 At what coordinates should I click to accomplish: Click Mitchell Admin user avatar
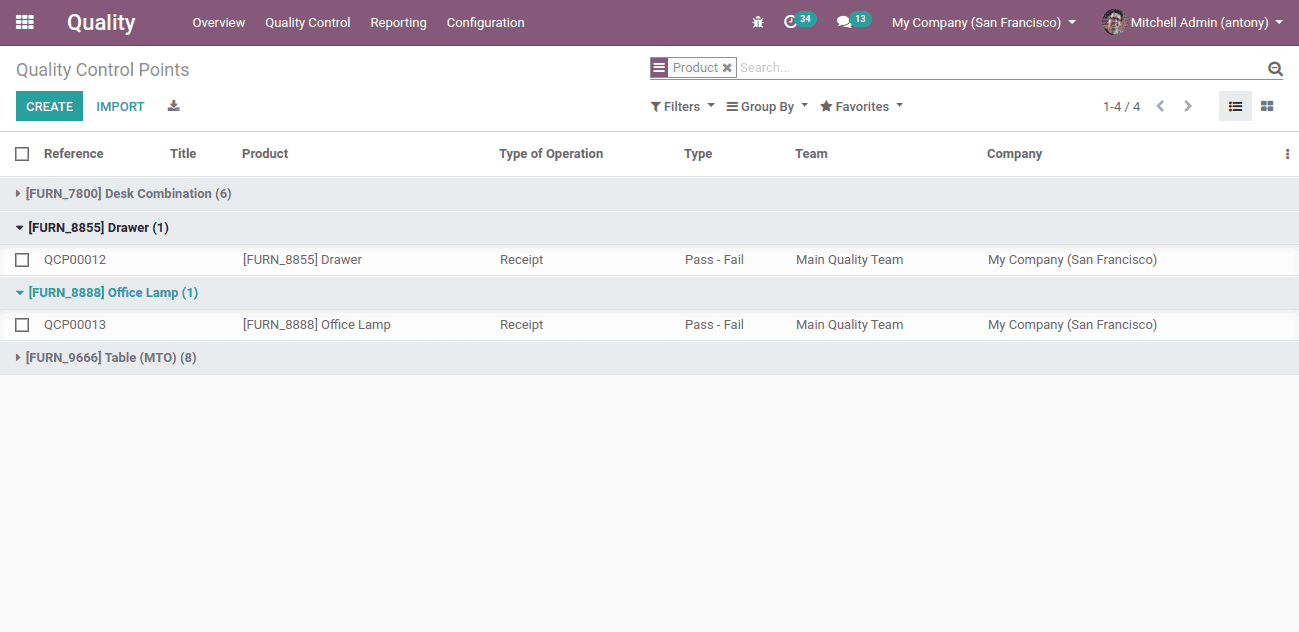pyautogui.click(x=1114, y=22)
